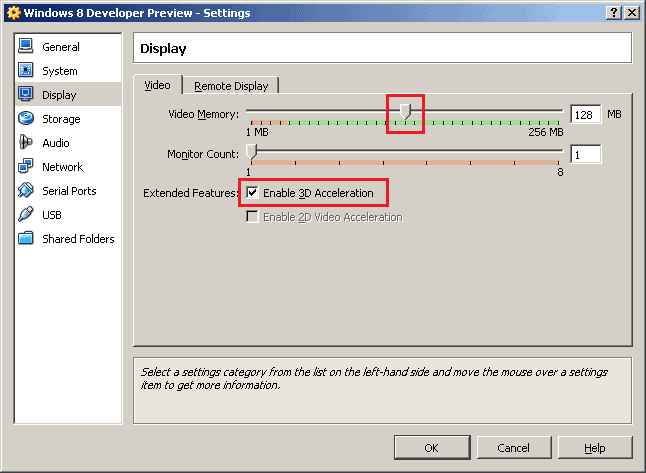646x473 pixels.
Task: Click the System chip icon
Action: (x=26, y=70)
